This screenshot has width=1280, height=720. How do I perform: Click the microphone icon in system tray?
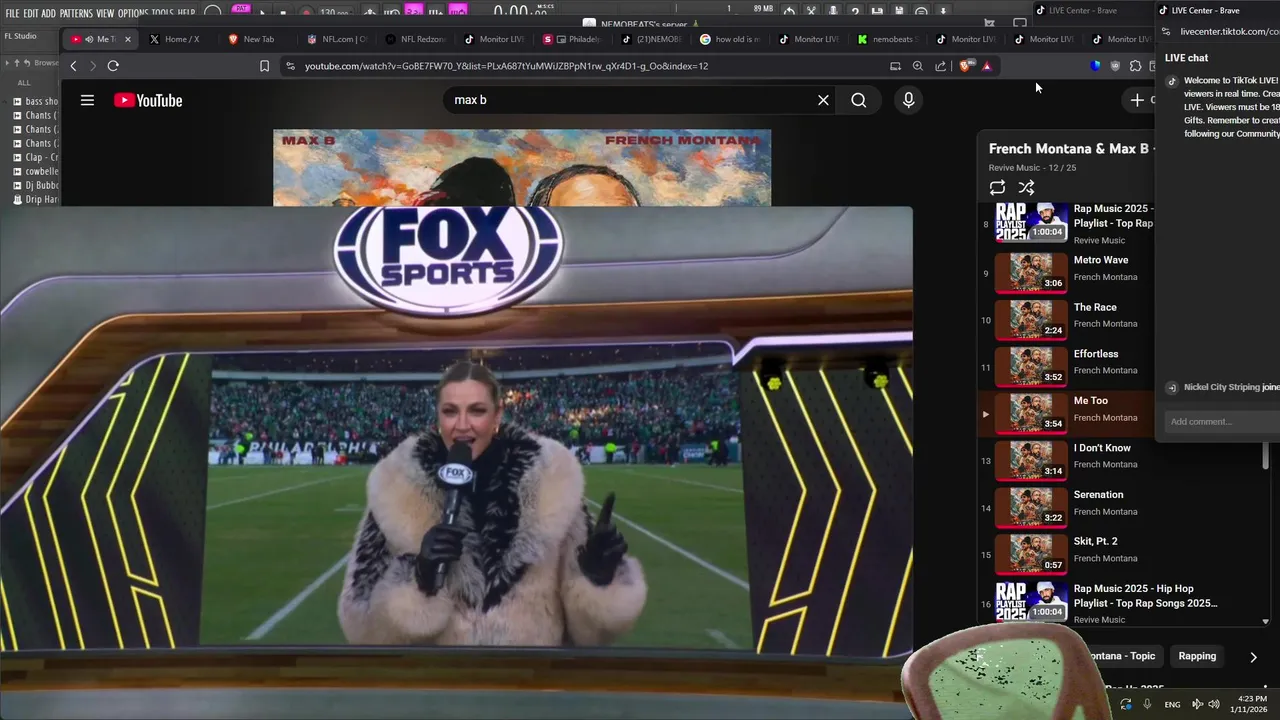point(1147,704)
